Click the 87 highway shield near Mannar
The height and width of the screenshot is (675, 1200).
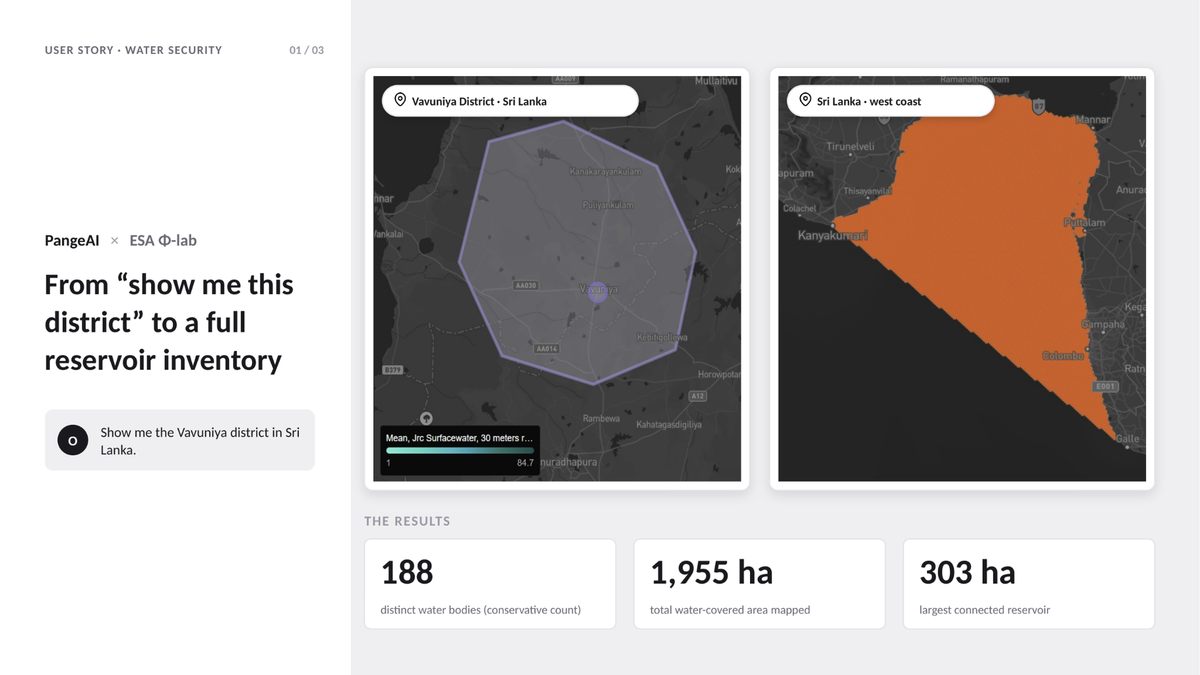[1039, 104]
